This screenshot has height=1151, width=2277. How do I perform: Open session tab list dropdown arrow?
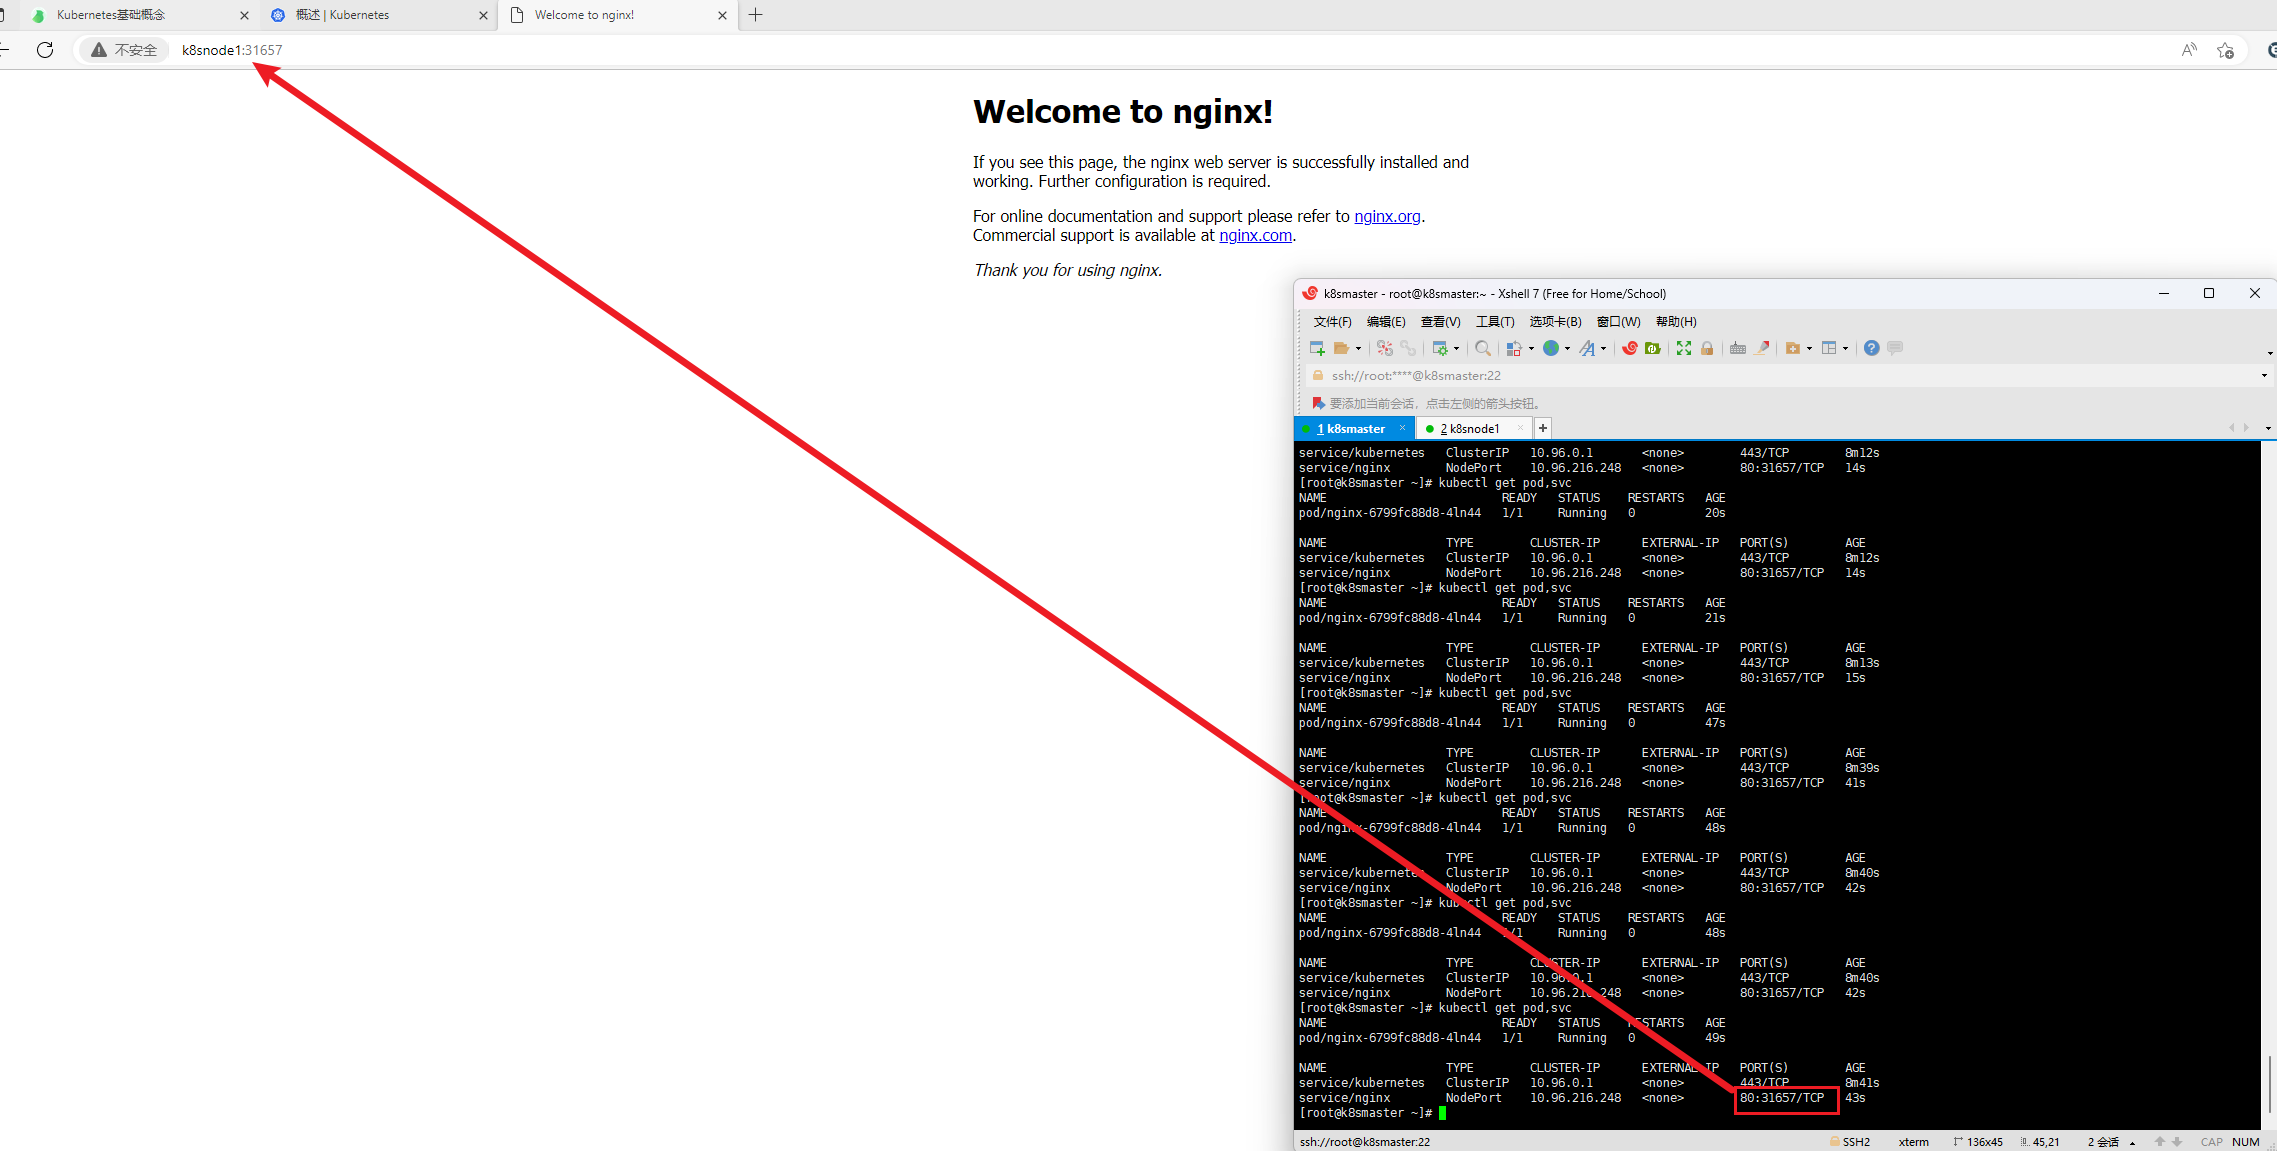(x=2267, y=428)
